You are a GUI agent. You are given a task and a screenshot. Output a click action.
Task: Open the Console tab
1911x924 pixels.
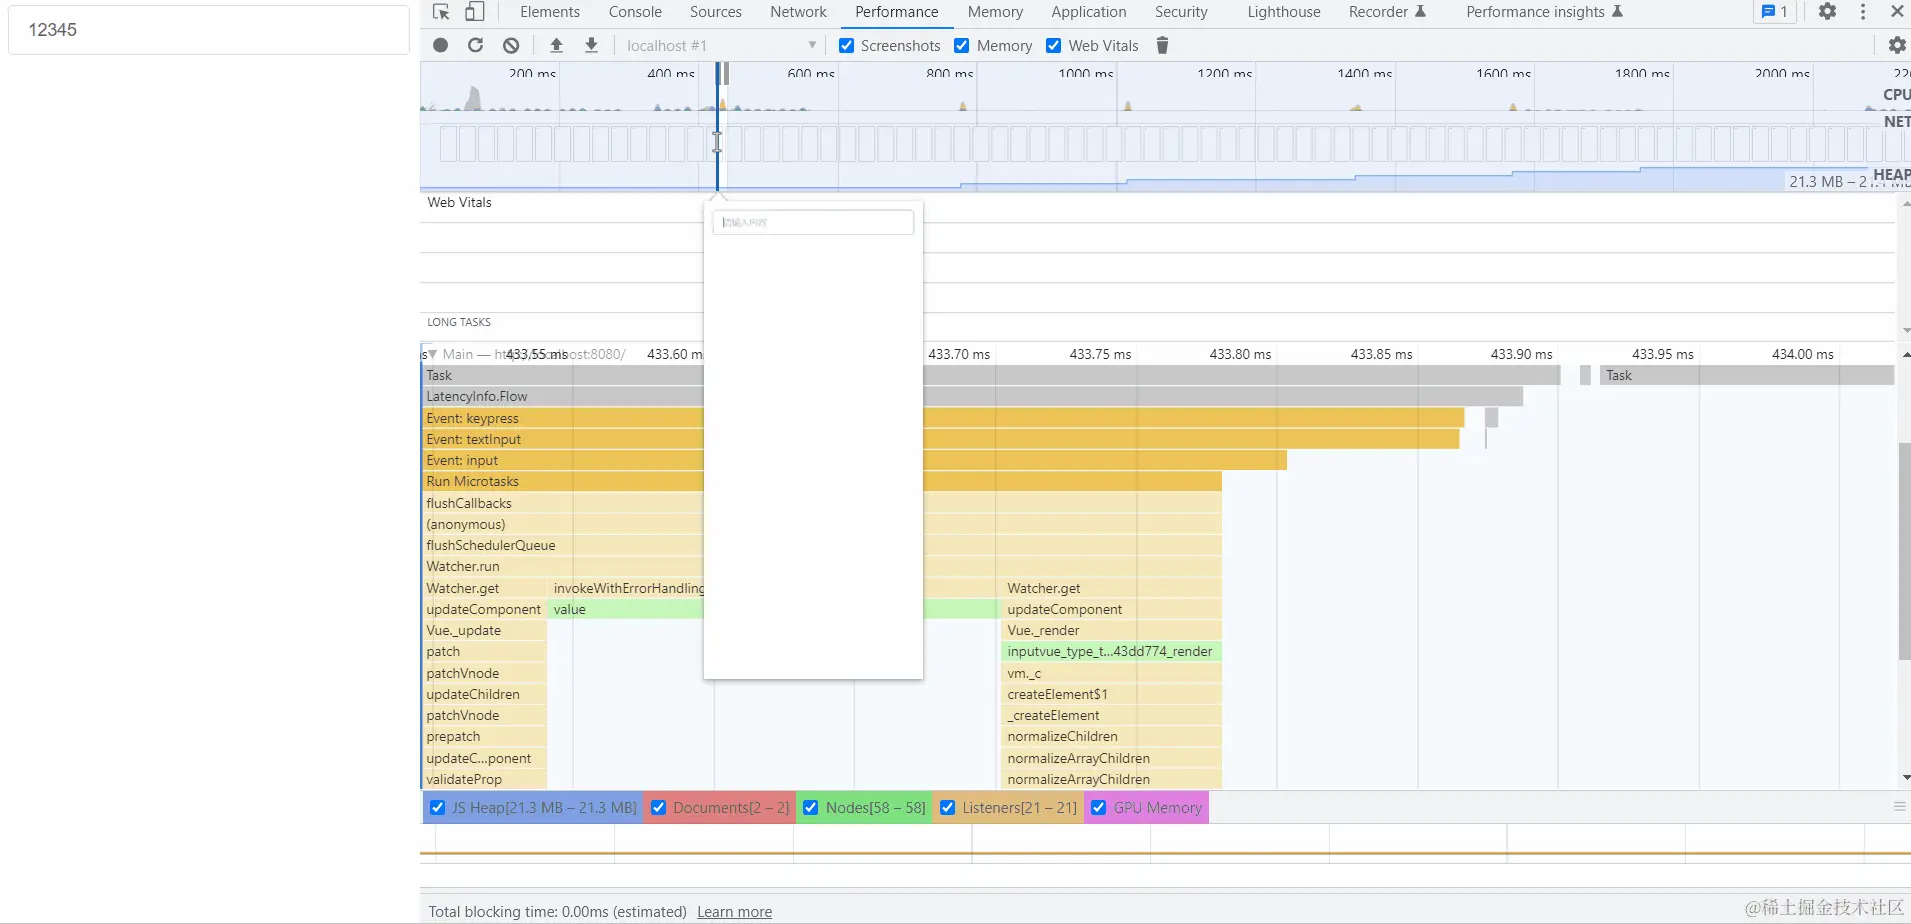click(x=635, y=12)
